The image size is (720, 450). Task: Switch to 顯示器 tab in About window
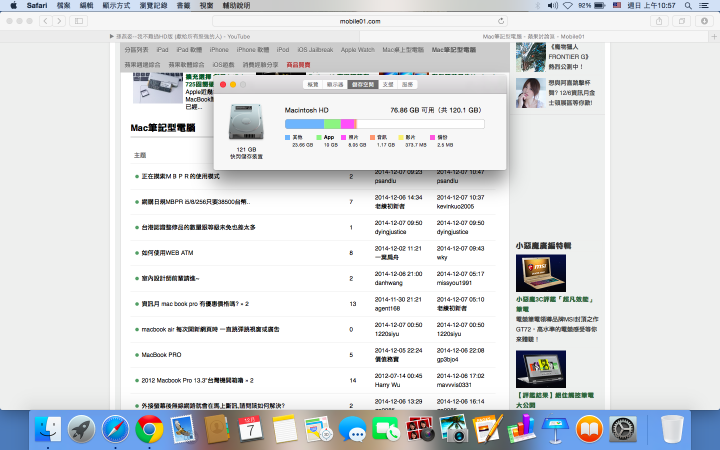click(335, 84)
